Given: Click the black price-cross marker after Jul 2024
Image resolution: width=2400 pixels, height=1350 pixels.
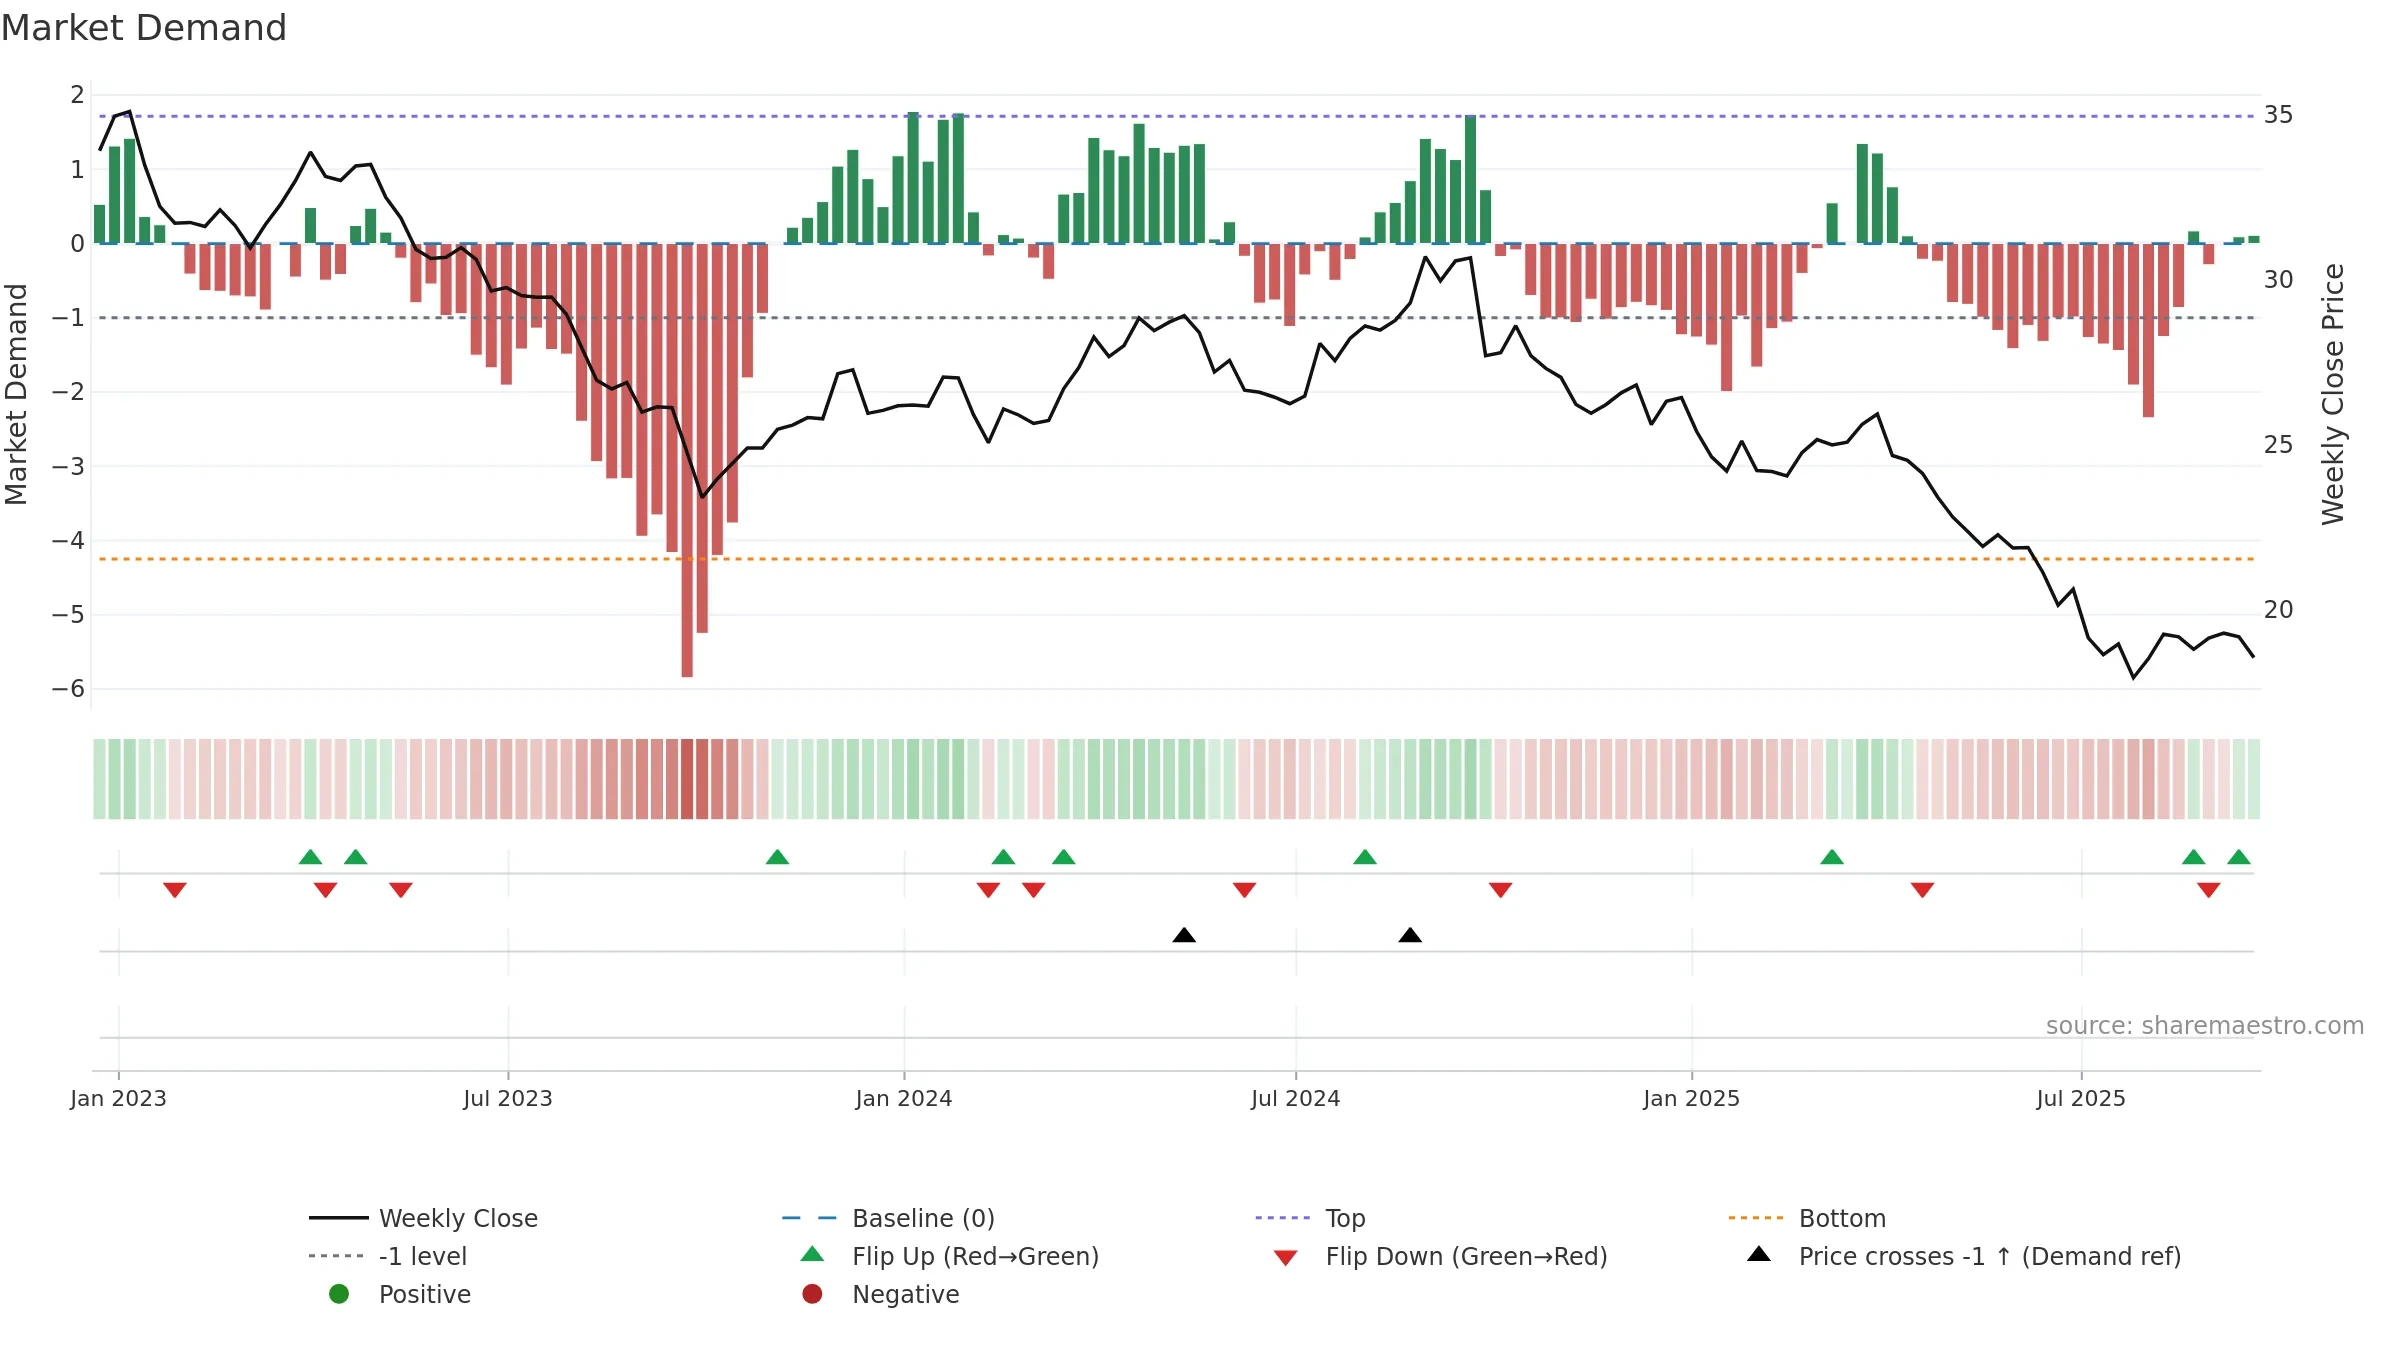Looking at the screenshot, I should (x=1410, y=935).
